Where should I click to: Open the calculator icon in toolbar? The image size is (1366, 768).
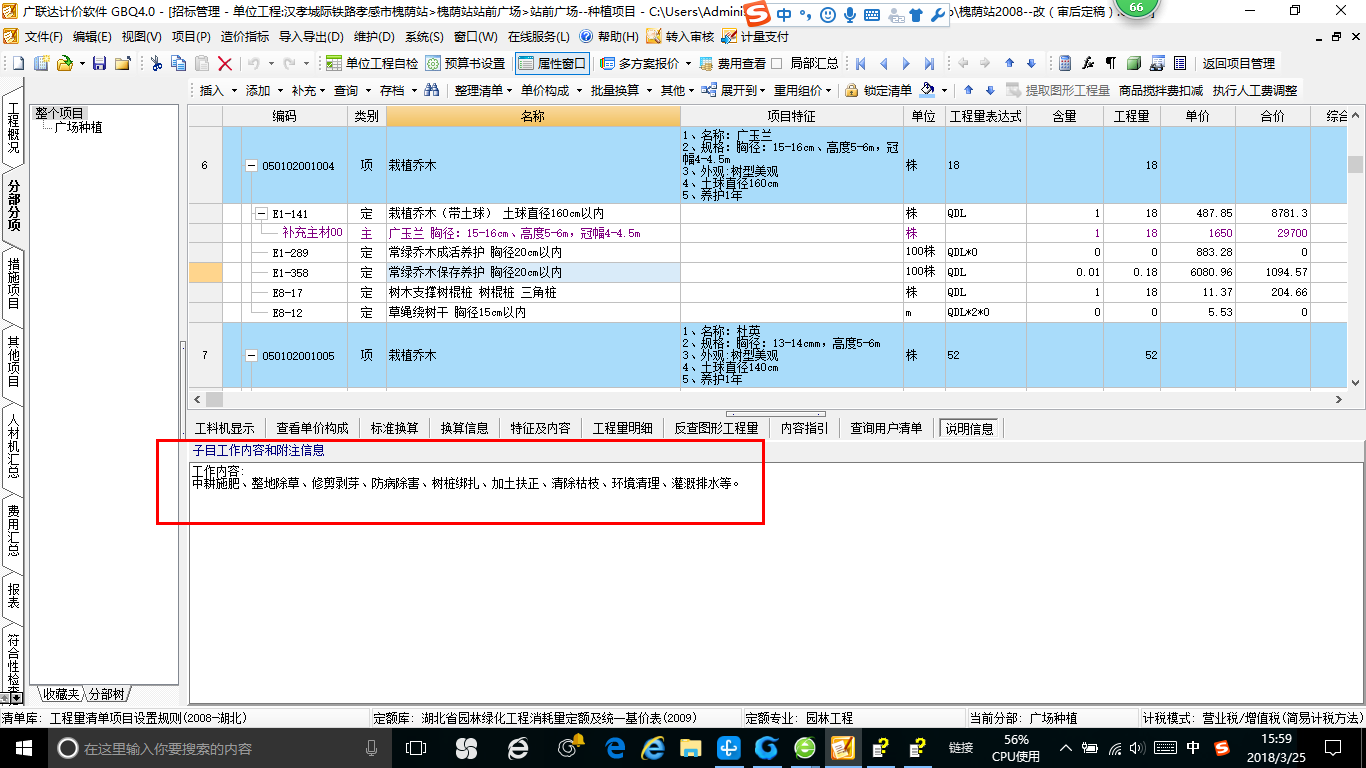click(x=1065, y=63)
